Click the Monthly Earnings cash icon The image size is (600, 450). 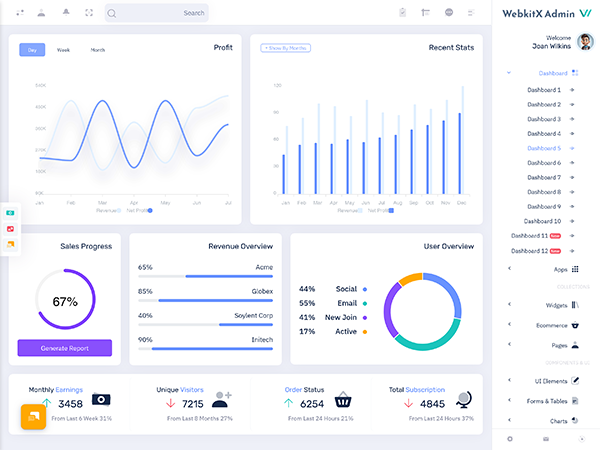point(101,402)
